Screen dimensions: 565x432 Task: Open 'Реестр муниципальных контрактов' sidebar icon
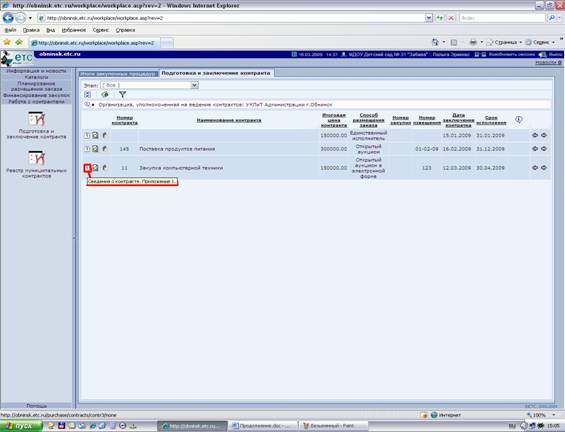(x=36, y=158)
